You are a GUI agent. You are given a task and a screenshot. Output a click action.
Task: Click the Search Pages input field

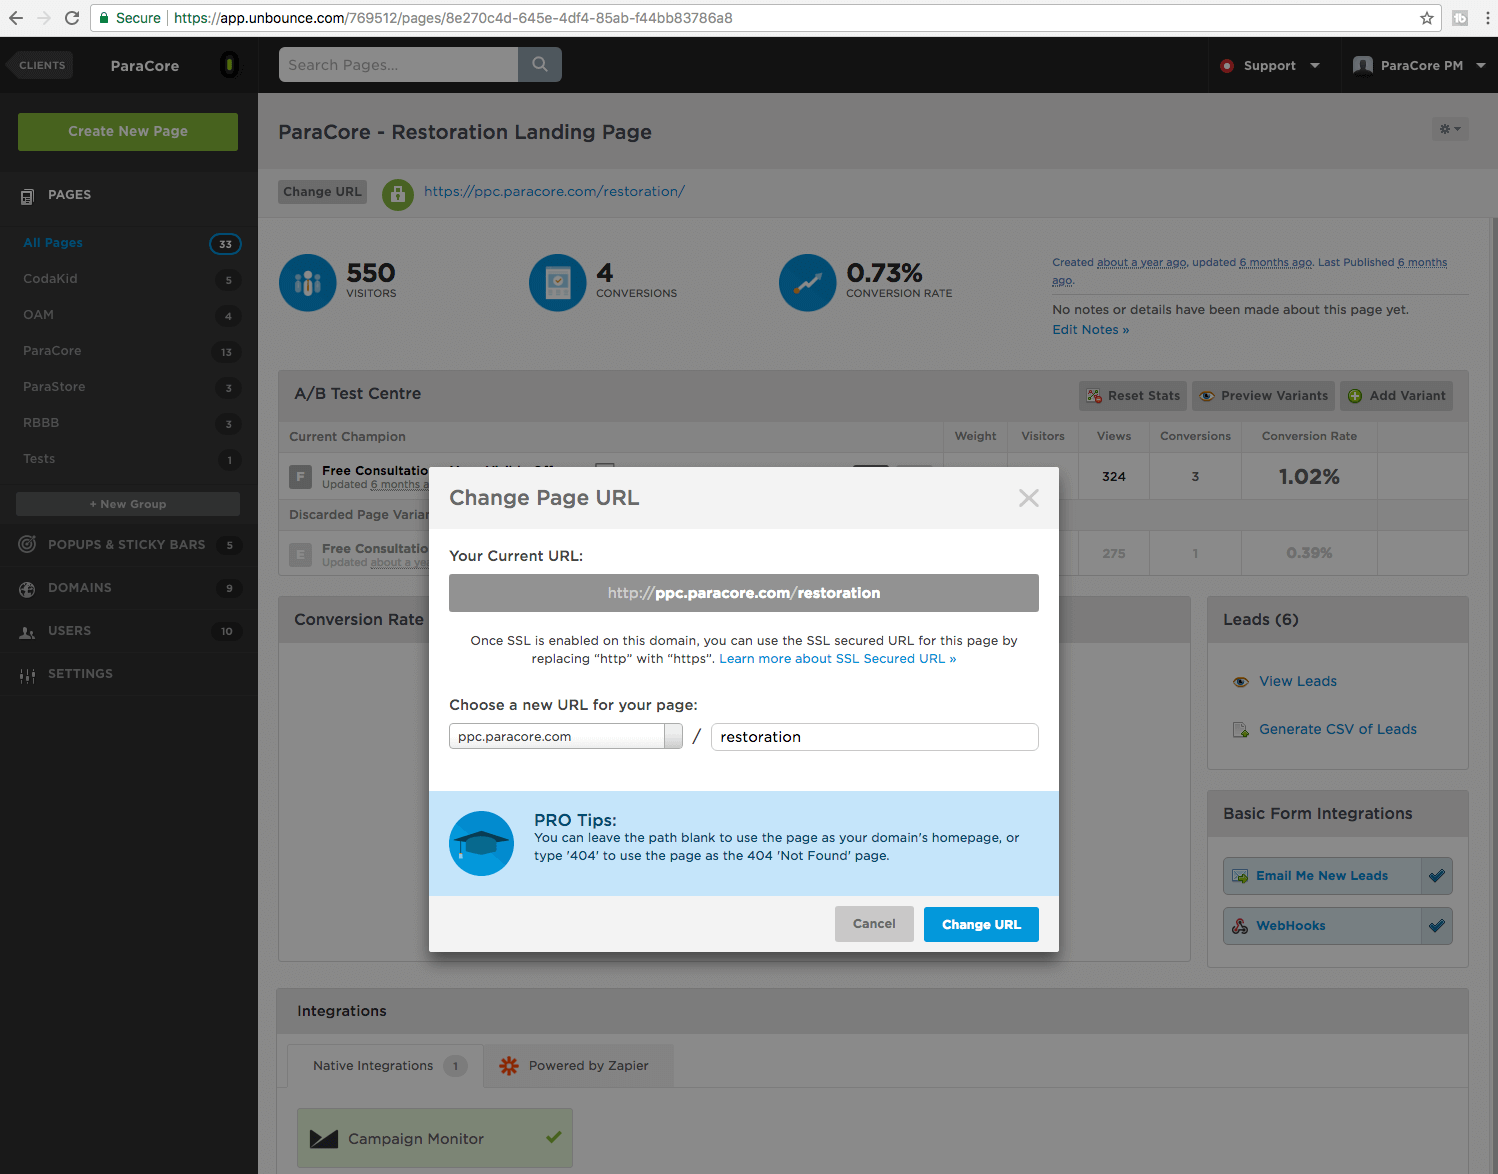398,65
